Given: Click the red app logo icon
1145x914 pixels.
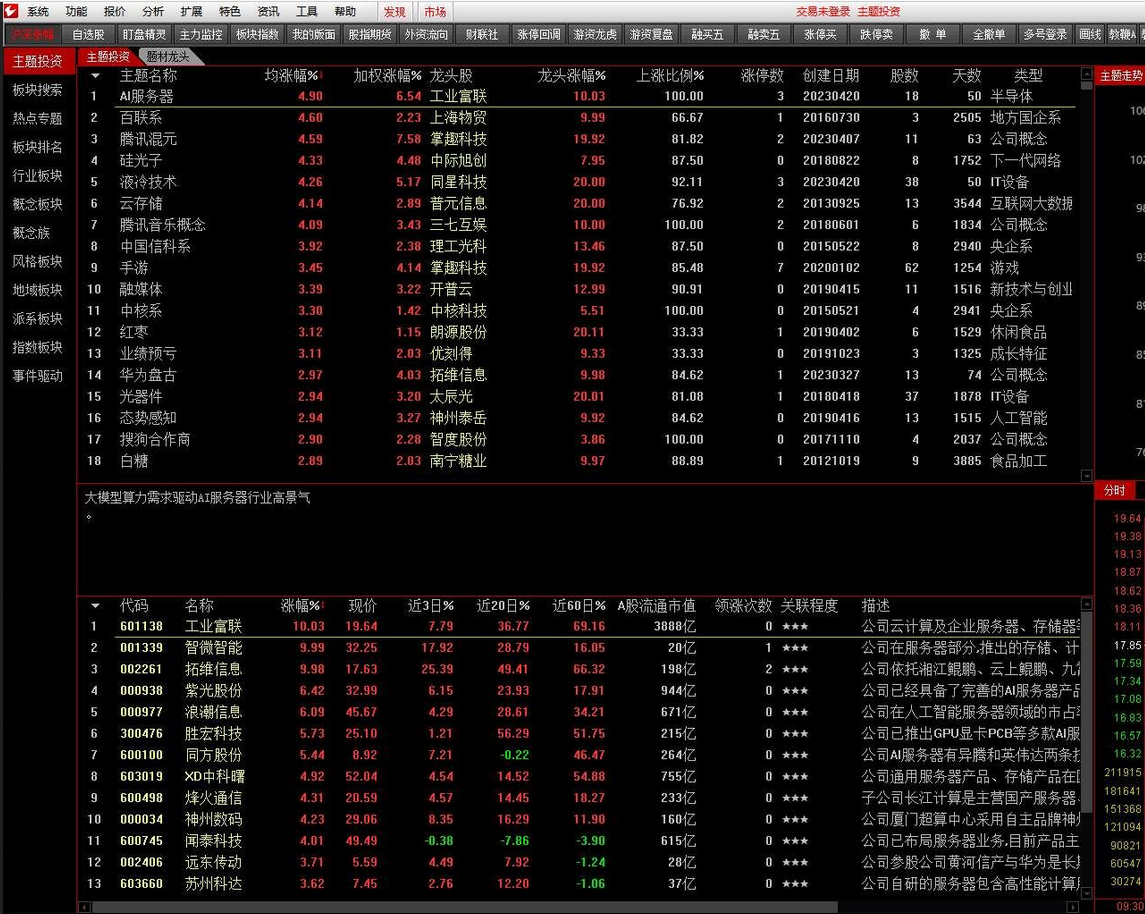Looking at the screenshot, I should [x=10, y=10].
